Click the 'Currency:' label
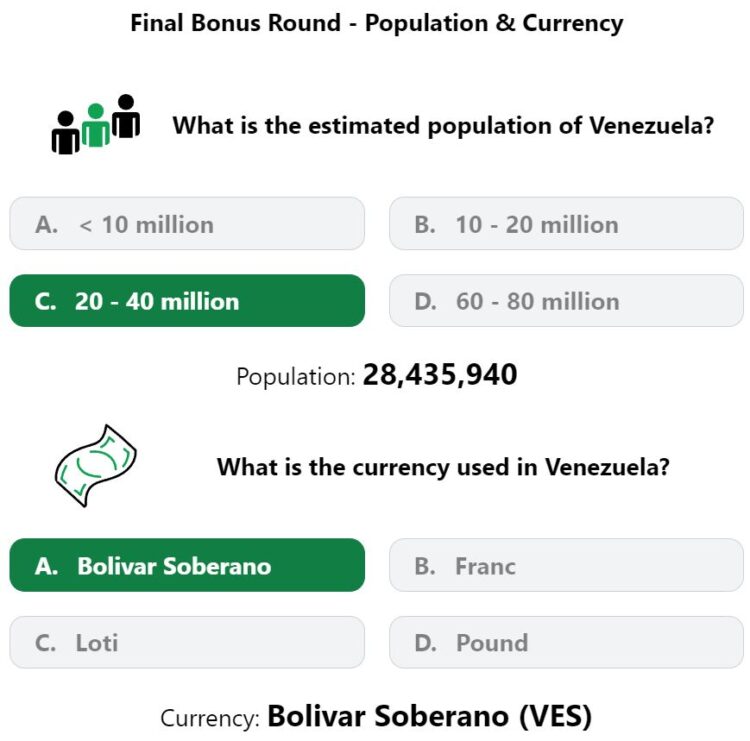This screenshot has width=750, height=741. (210, 719)
